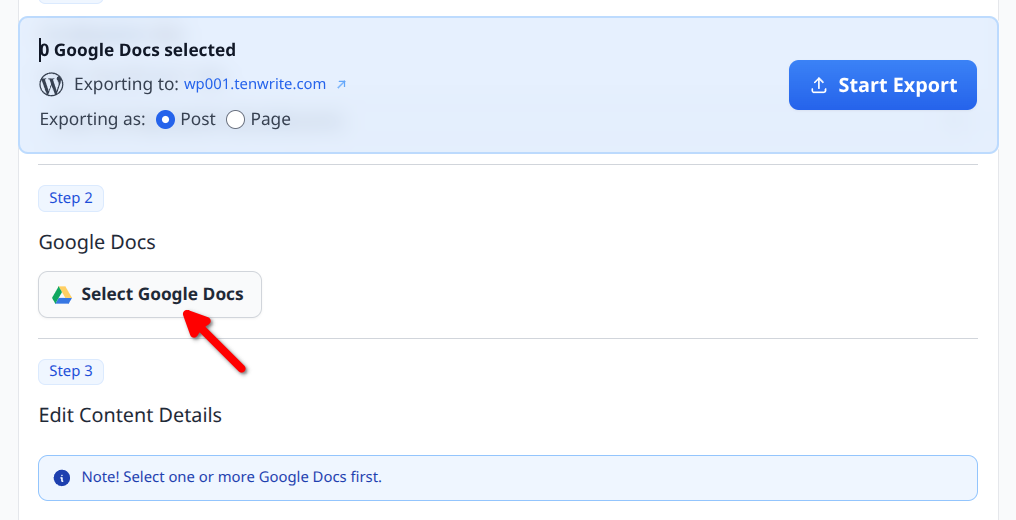Viewport: 1016px width, 520px height.
Task: Open the wp001.tenwrite.com link
Action: [x=255, y=84]
